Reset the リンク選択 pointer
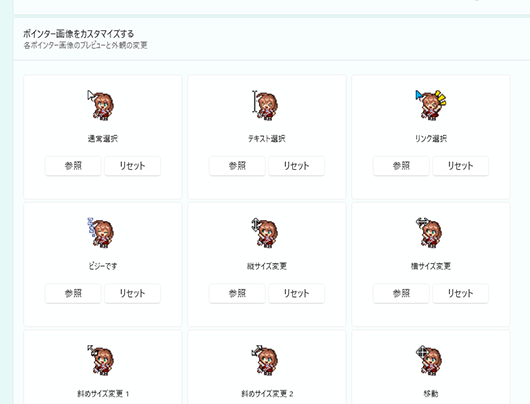The height and width of the screenshot is (404, 530). [x=460, y=166]
